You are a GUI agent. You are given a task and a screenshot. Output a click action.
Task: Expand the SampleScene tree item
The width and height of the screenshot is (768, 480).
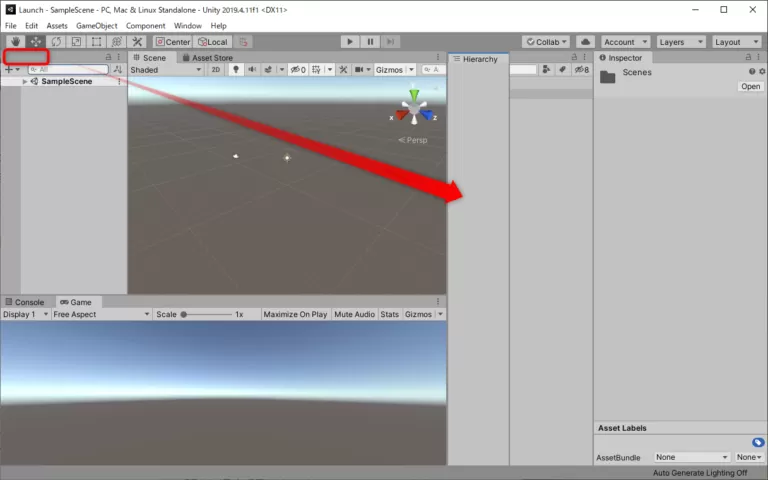tap(25, 82)
